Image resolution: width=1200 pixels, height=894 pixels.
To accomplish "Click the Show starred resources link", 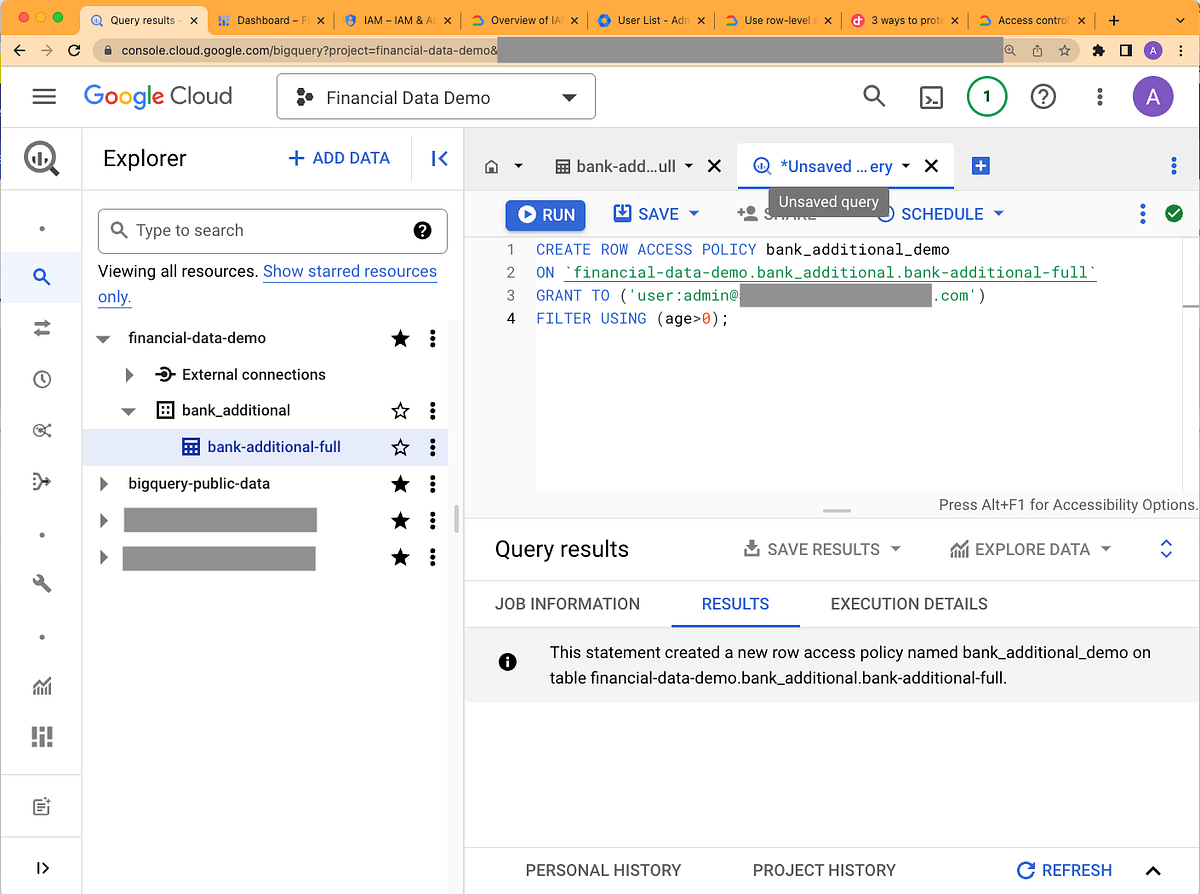I will 350,271.
